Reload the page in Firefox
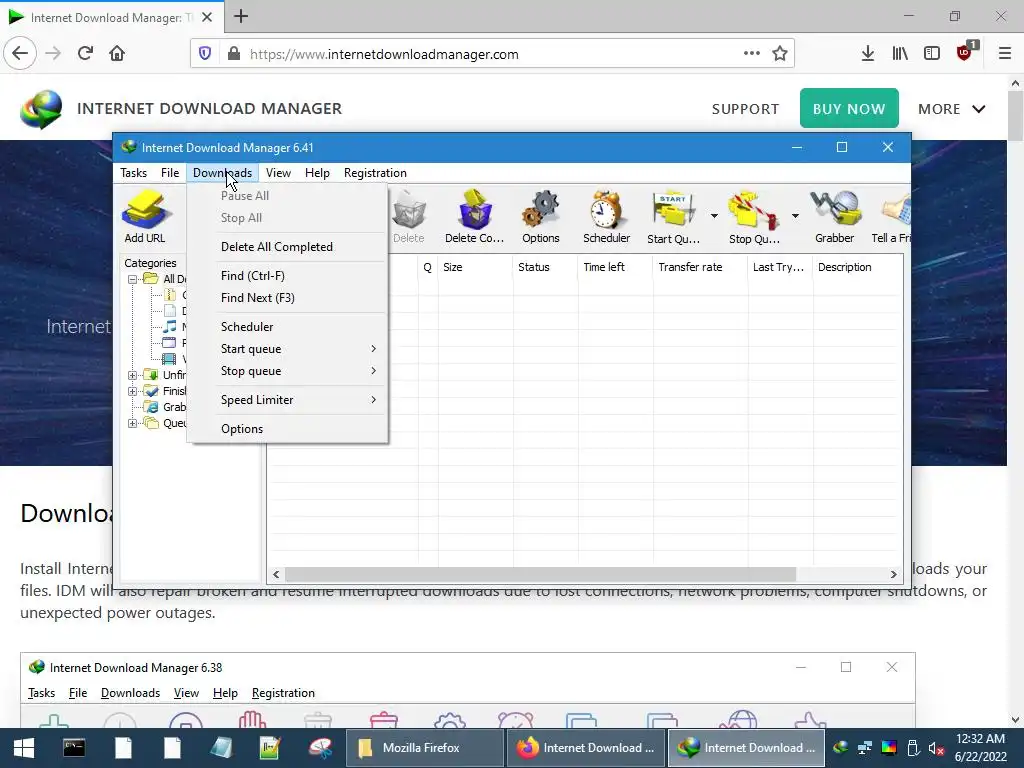1024x768 pixels. (x=86, y=54)
